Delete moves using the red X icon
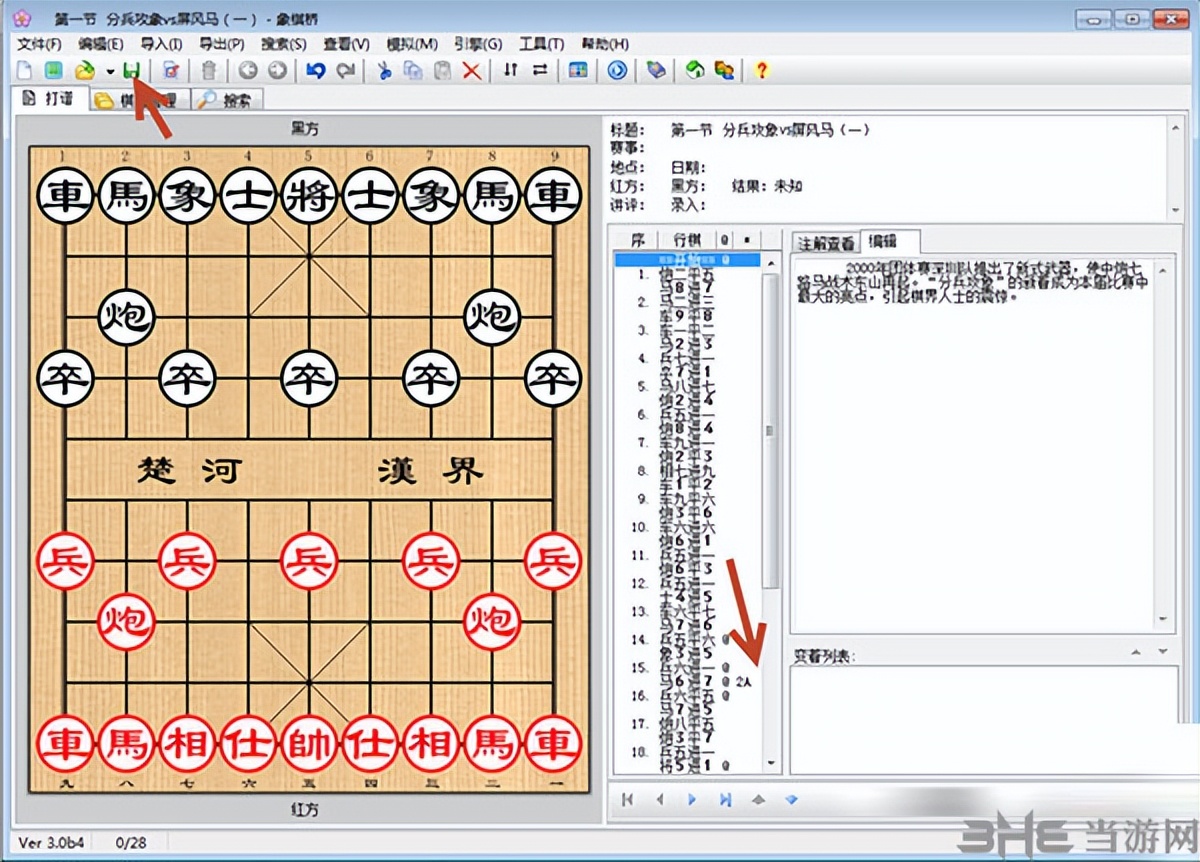The height and width of the screenshot is (862, 1200). point(468,70)
